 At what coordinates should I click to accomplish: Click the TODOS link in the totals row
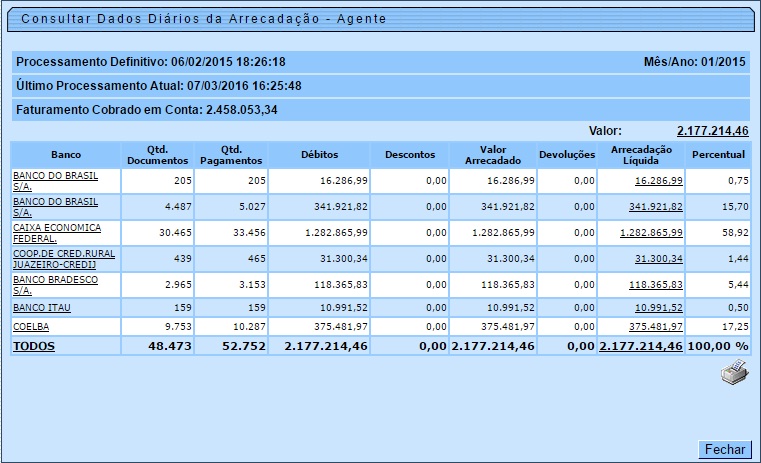(x=34, y=346)
